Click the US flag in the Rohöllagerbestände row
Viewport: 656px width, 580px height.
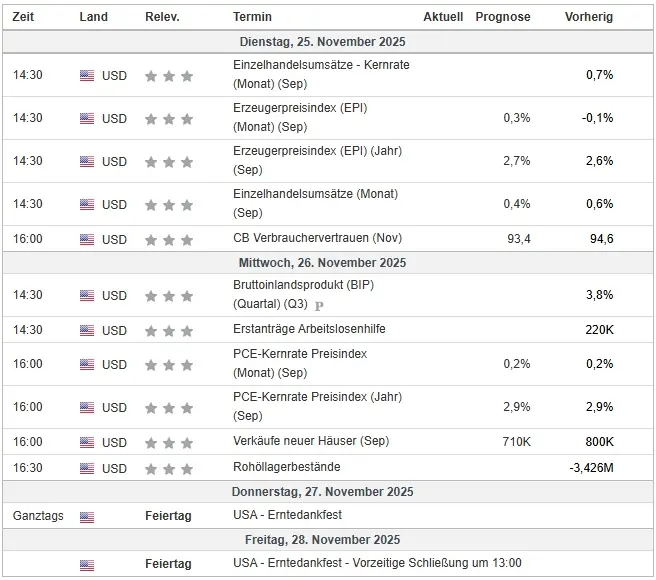pyautogui.click(x=87, y=468)
